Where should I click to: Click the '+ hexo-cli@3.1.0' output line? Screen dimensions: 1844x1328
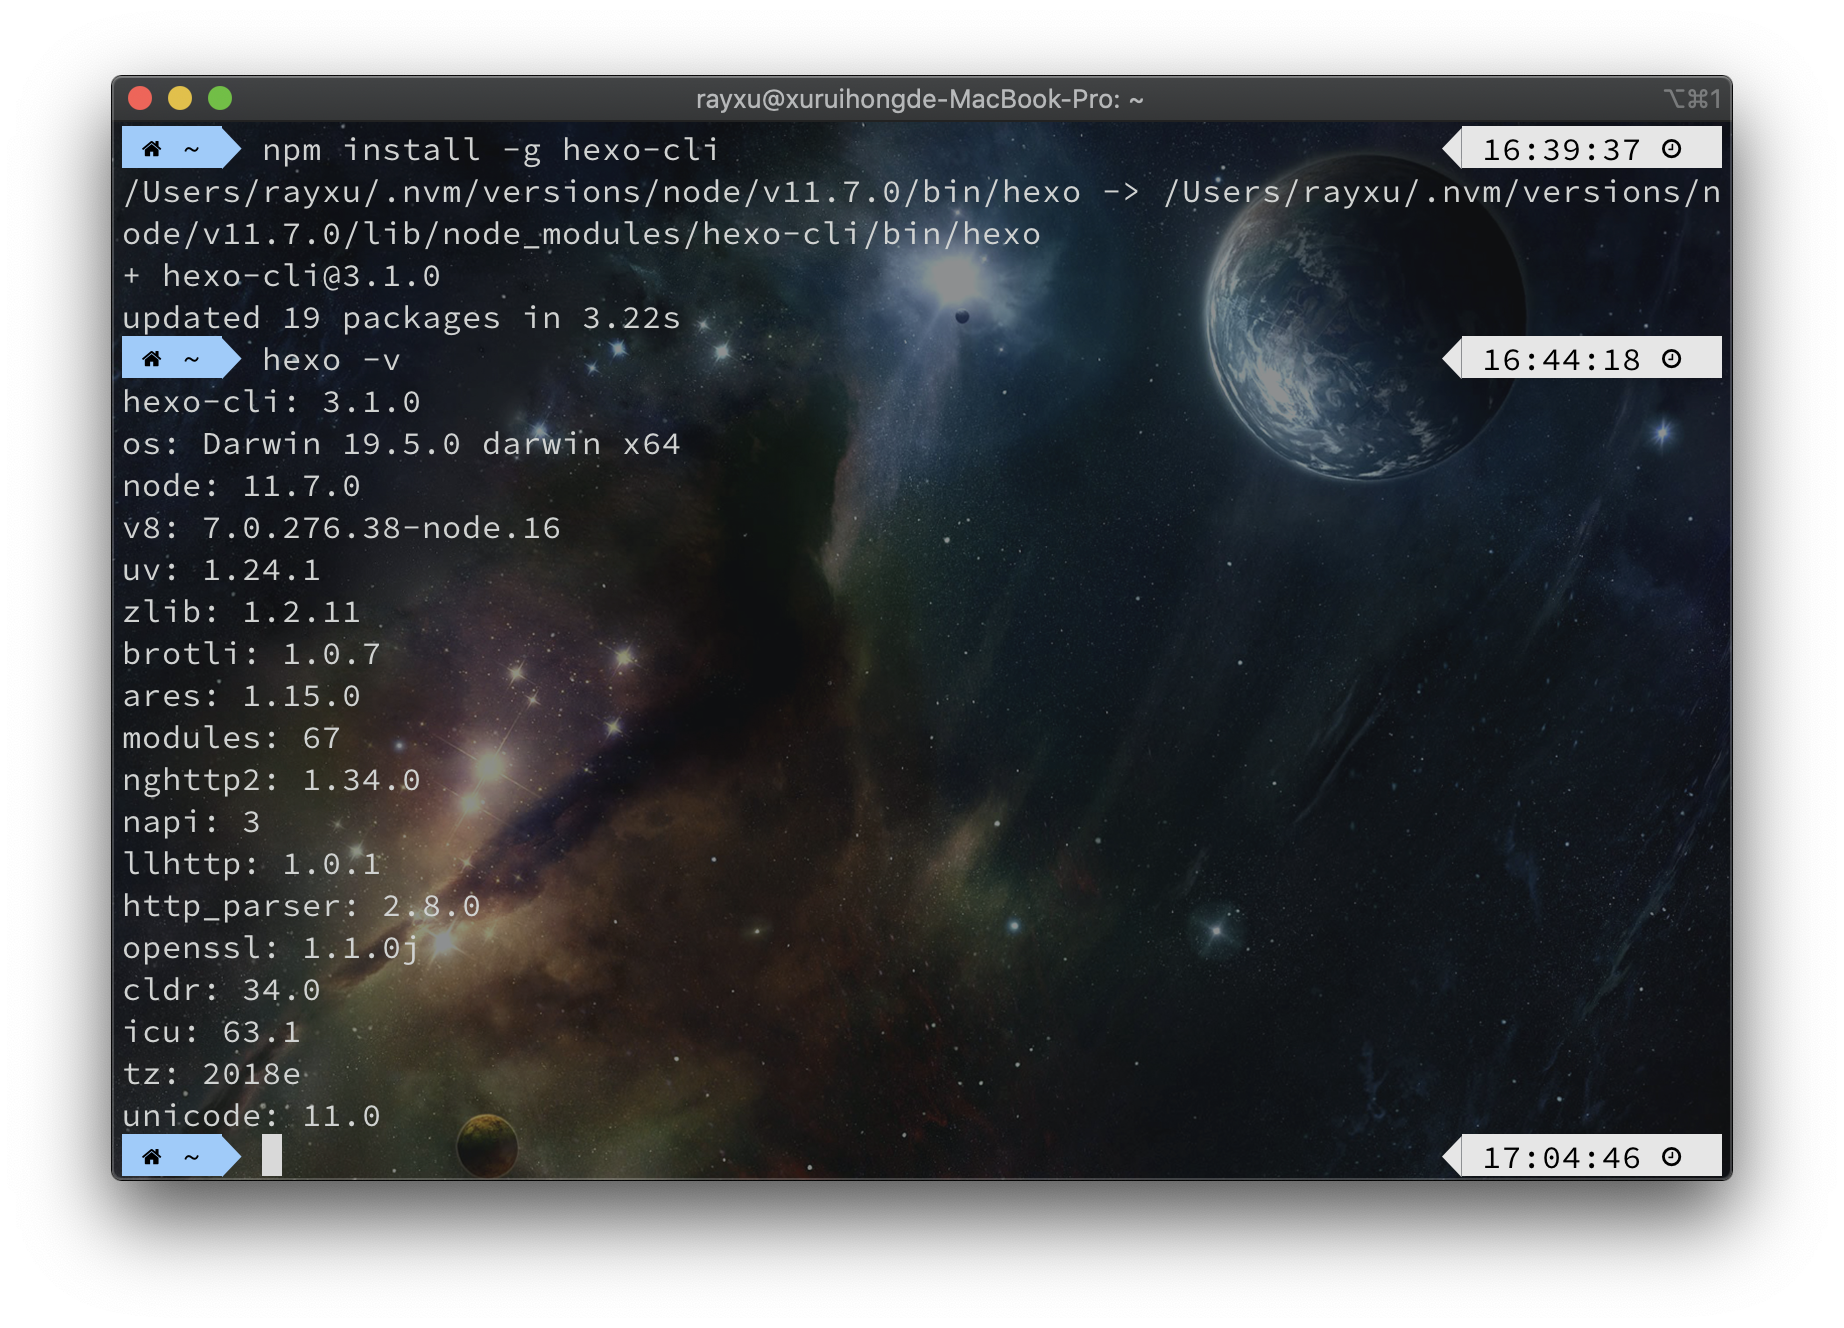(x=281, y=276)
